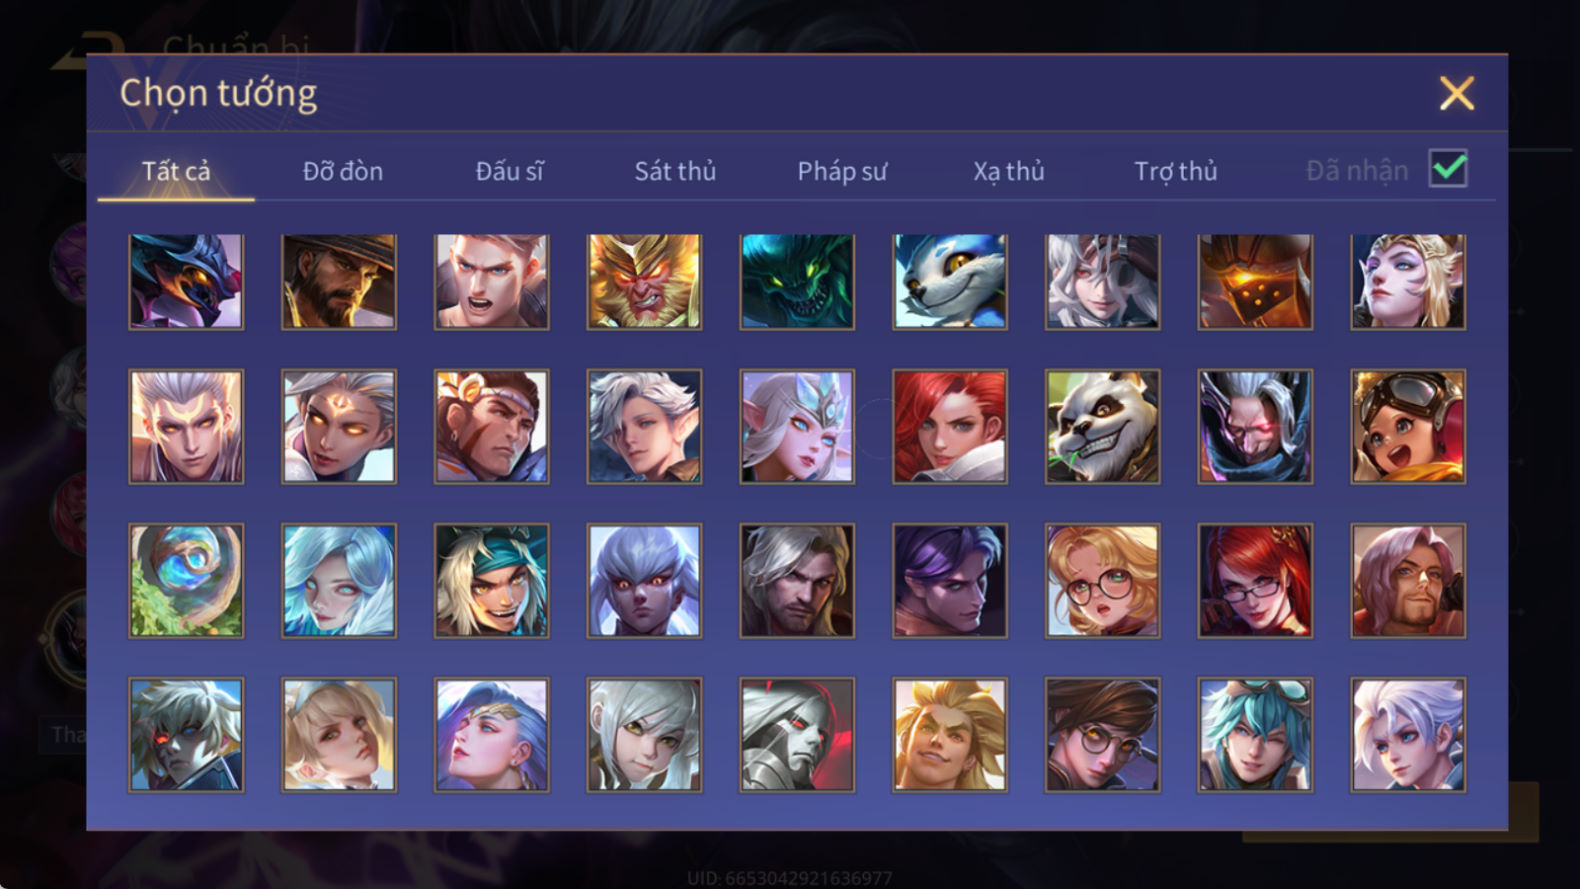Switch to the Trợ thủ tab
Screen dimensions: 1580x889
pos(1176,171)
